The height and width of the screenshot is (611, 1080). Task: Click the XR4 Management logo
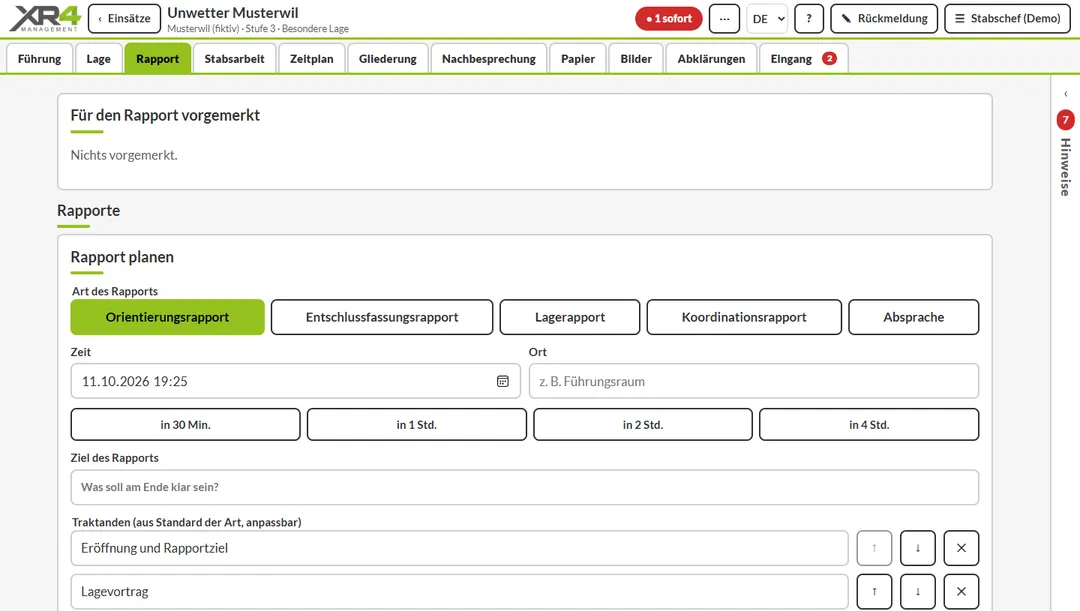coord(45,19)
